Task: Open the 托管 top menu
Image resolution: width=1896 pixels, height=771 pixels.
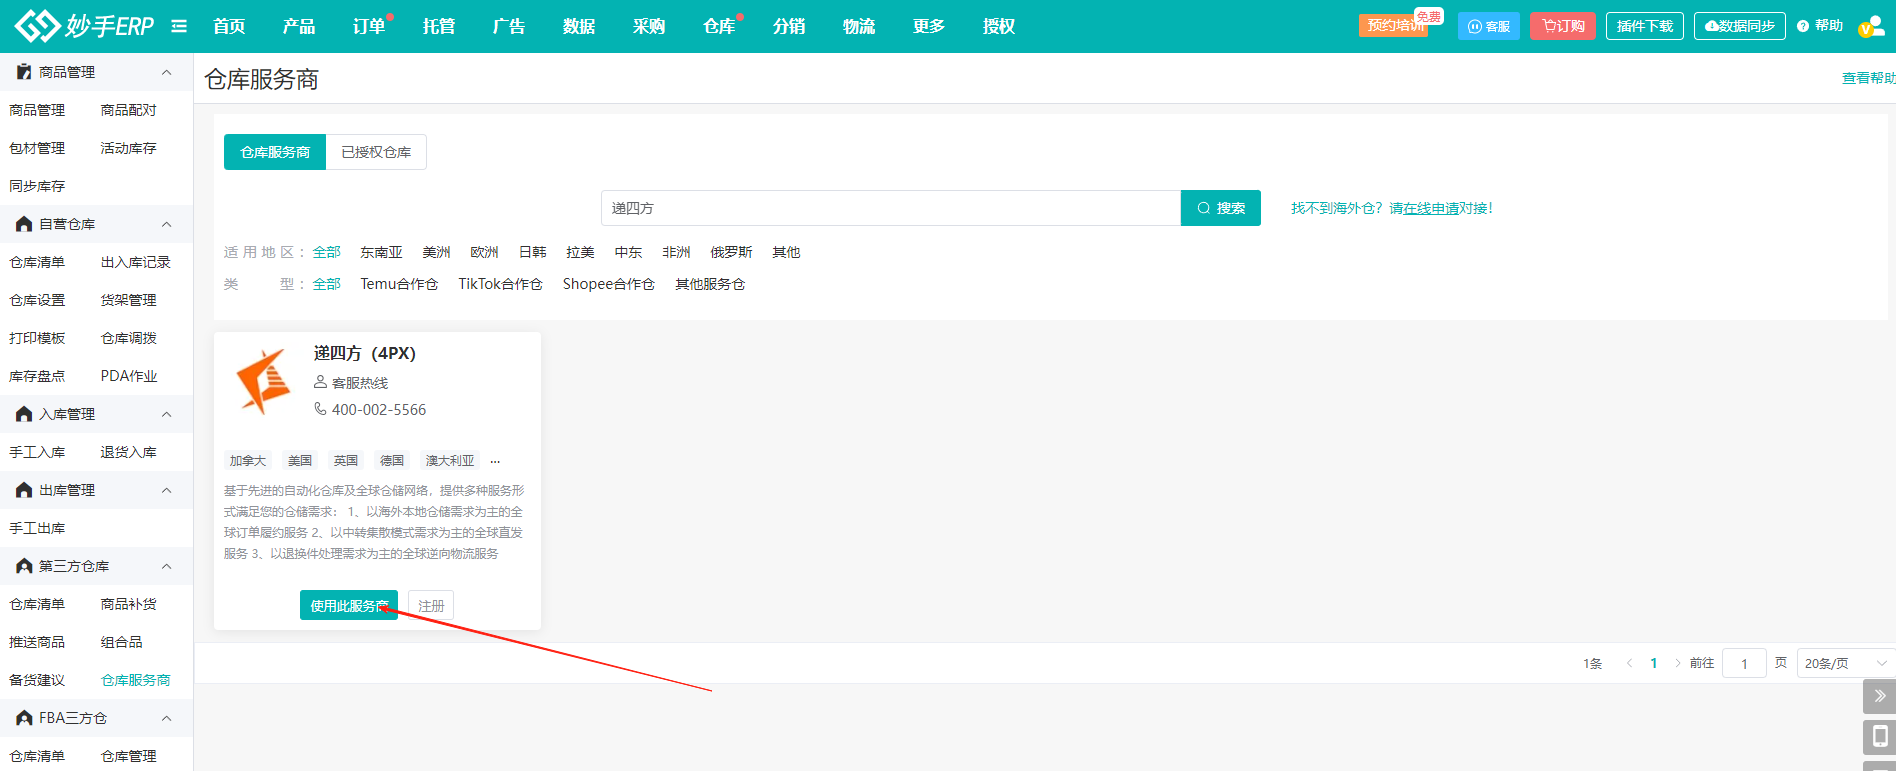Action: (439, 26)
